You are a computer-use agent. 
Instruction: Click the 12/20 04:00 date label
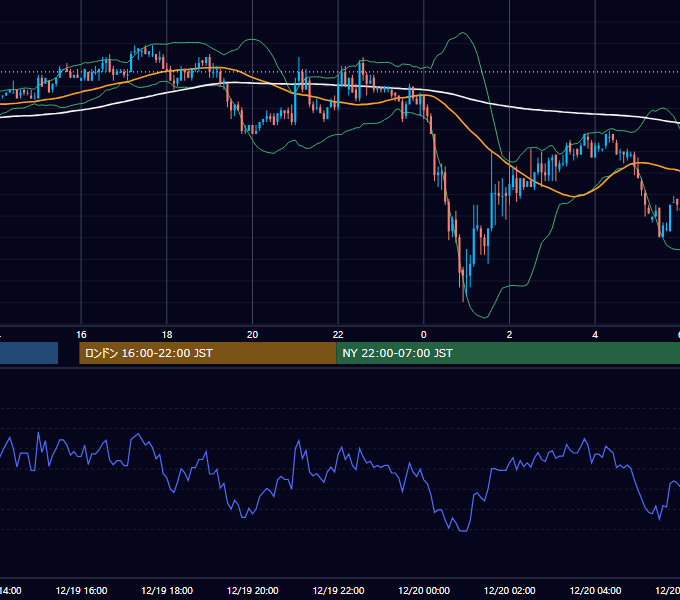coord(595,590)
